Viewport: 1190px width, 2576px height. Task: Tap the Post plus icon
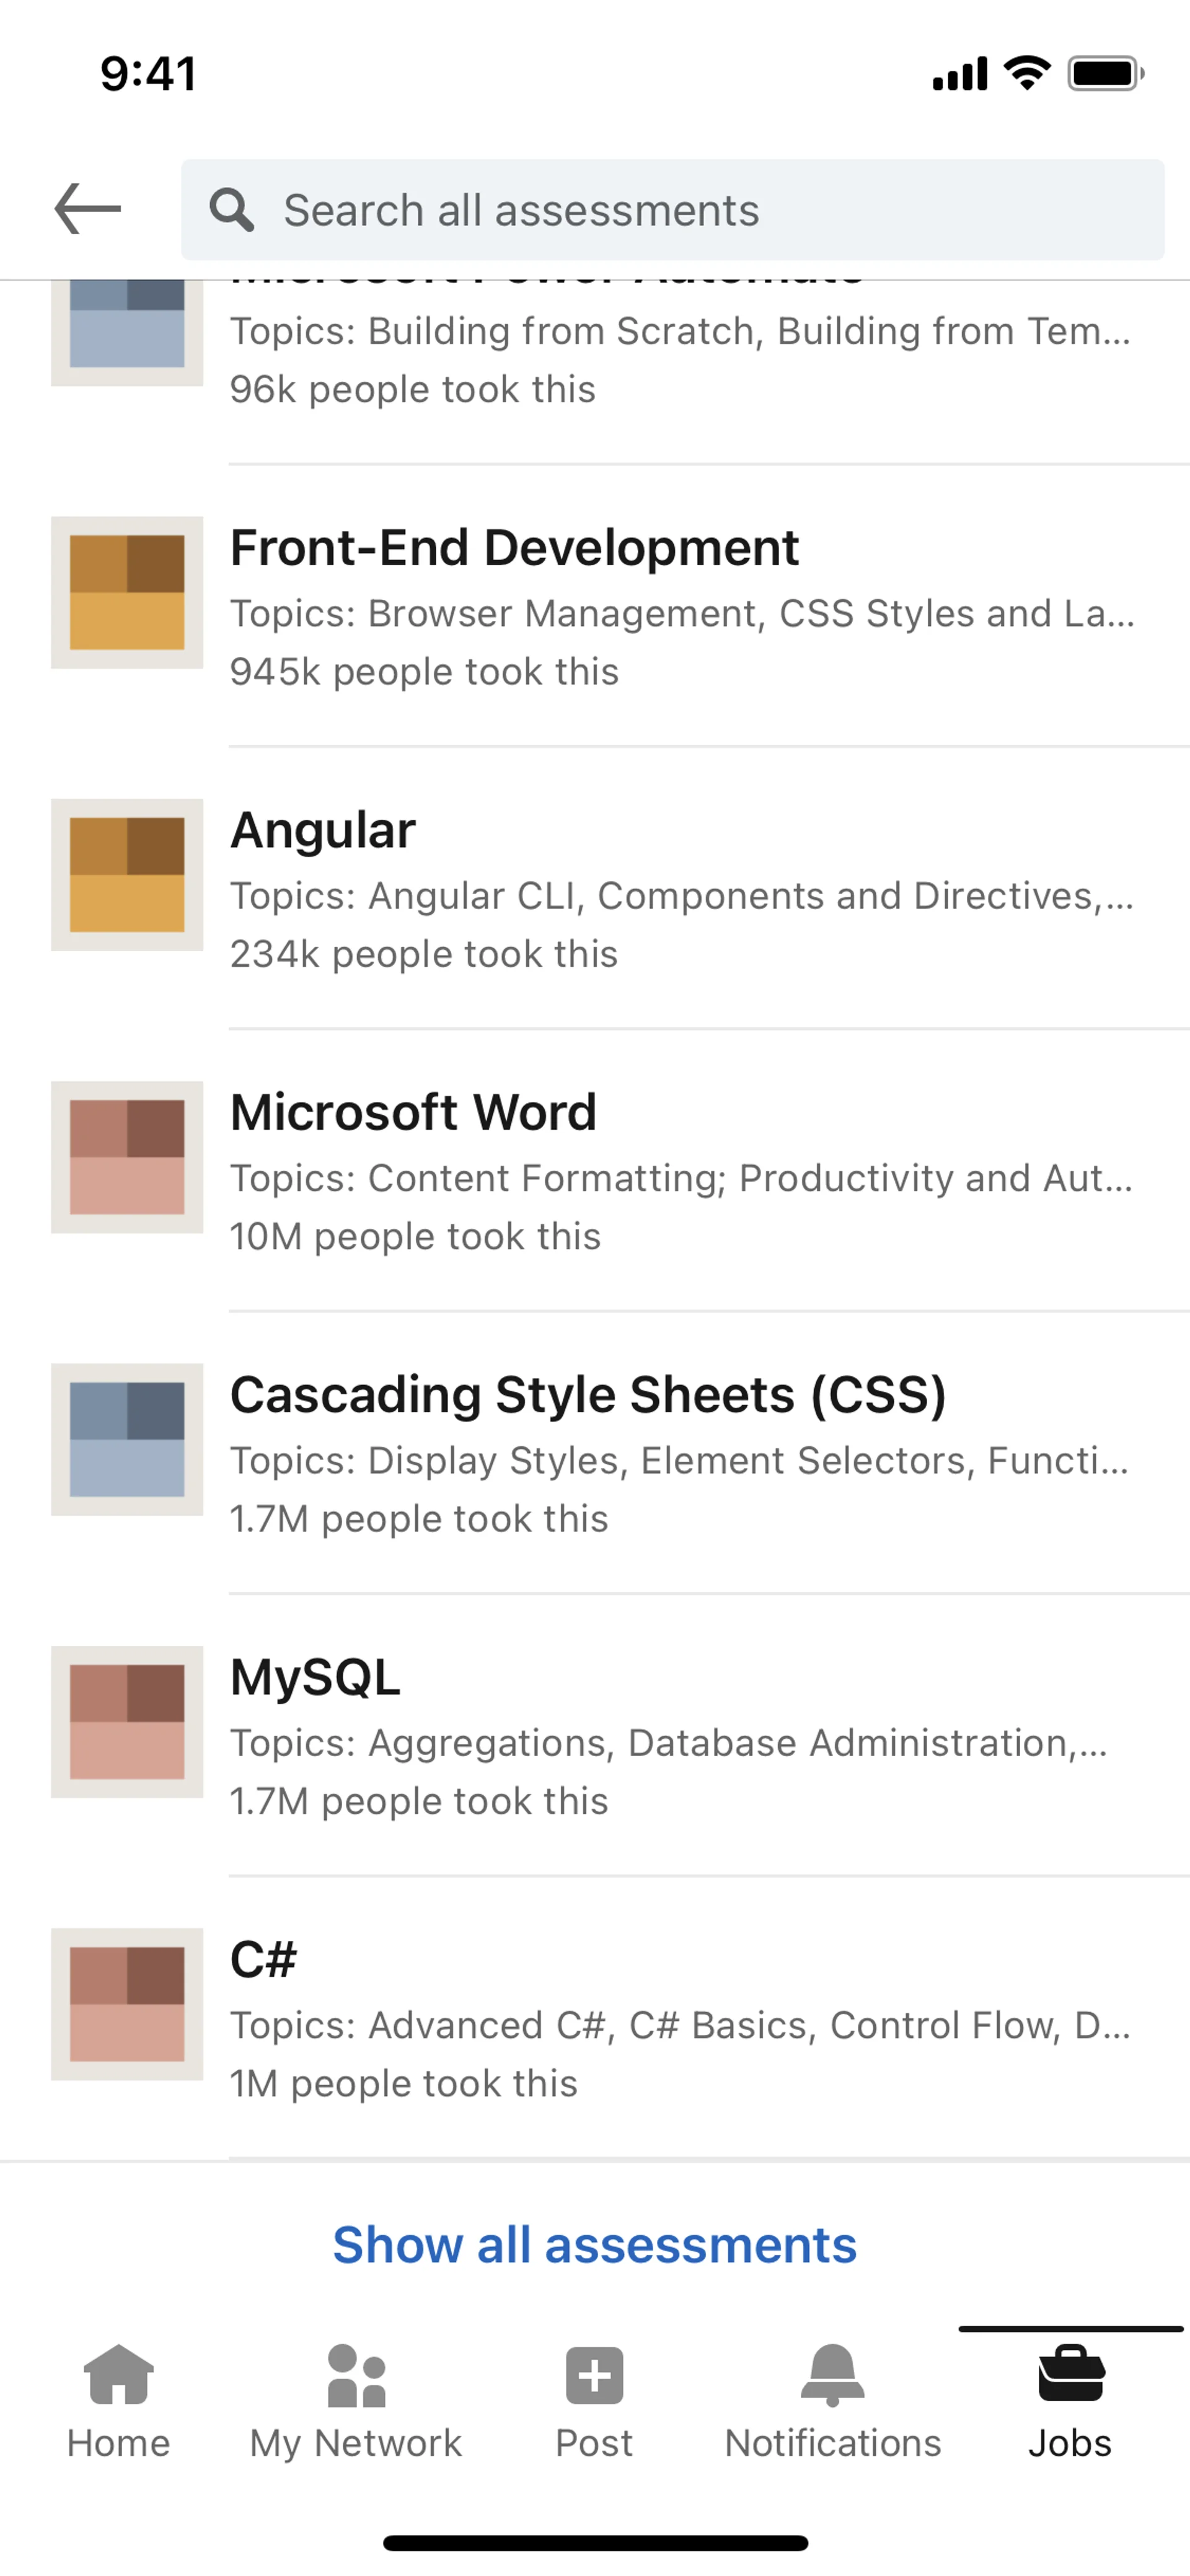click(594, 2375)
